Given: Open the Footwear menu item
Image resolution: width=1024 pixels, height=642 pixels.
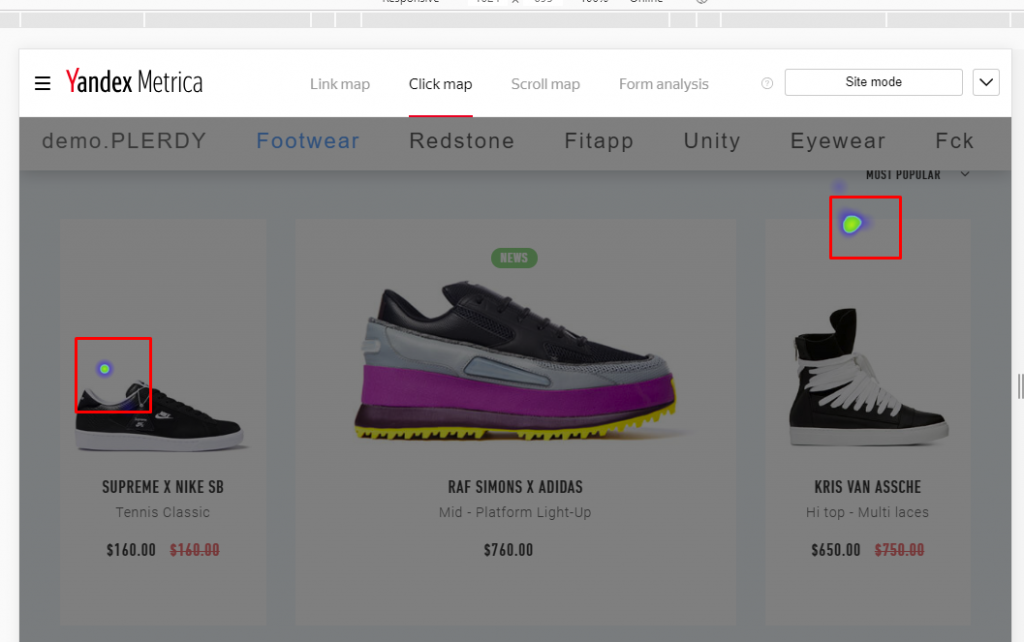Looking at the screenshot, I should click(x=308, y=141).
